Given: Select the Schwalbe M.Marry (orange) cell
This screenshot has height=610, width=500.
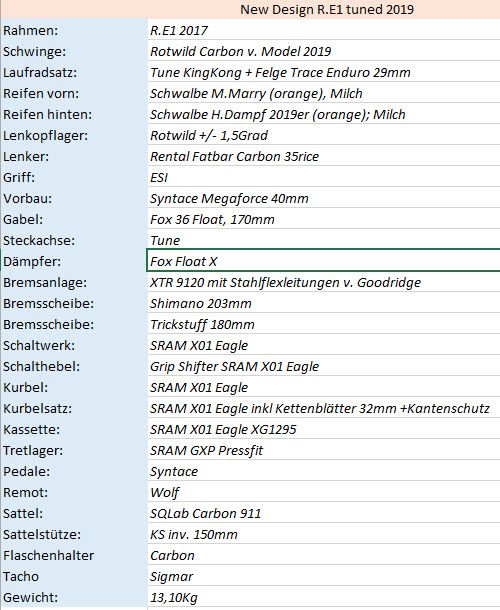Looking at the screenshot, I should (324, 92).
